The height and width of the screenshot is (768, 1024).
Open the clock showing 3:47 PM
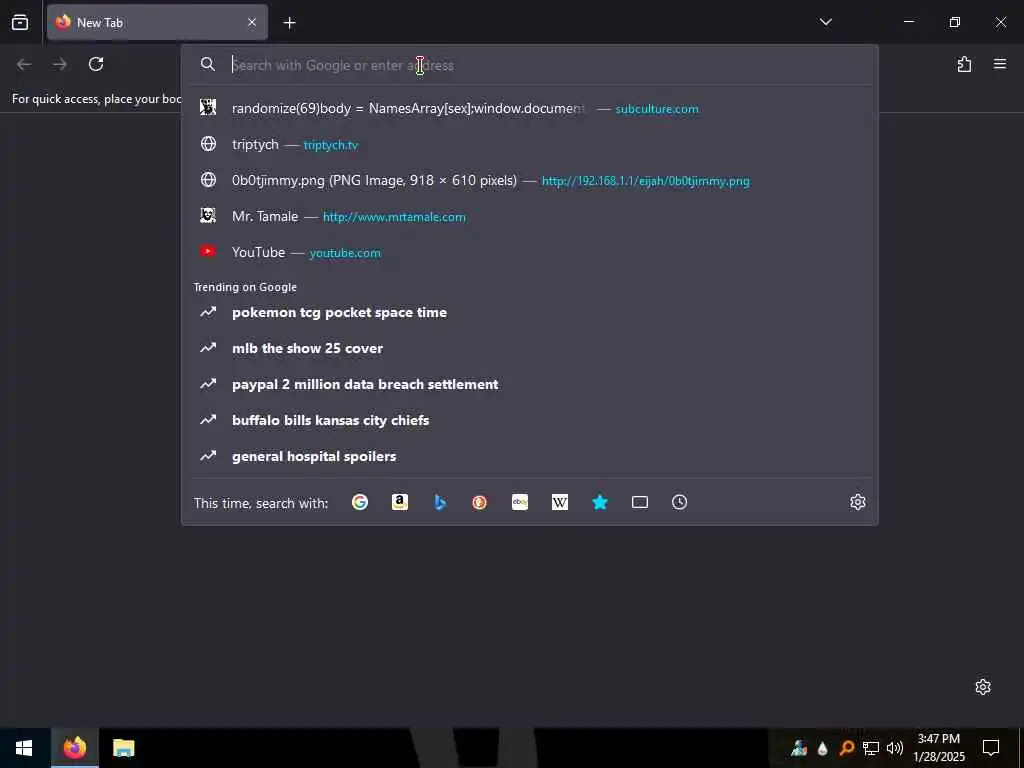click(x=938, y=748)
